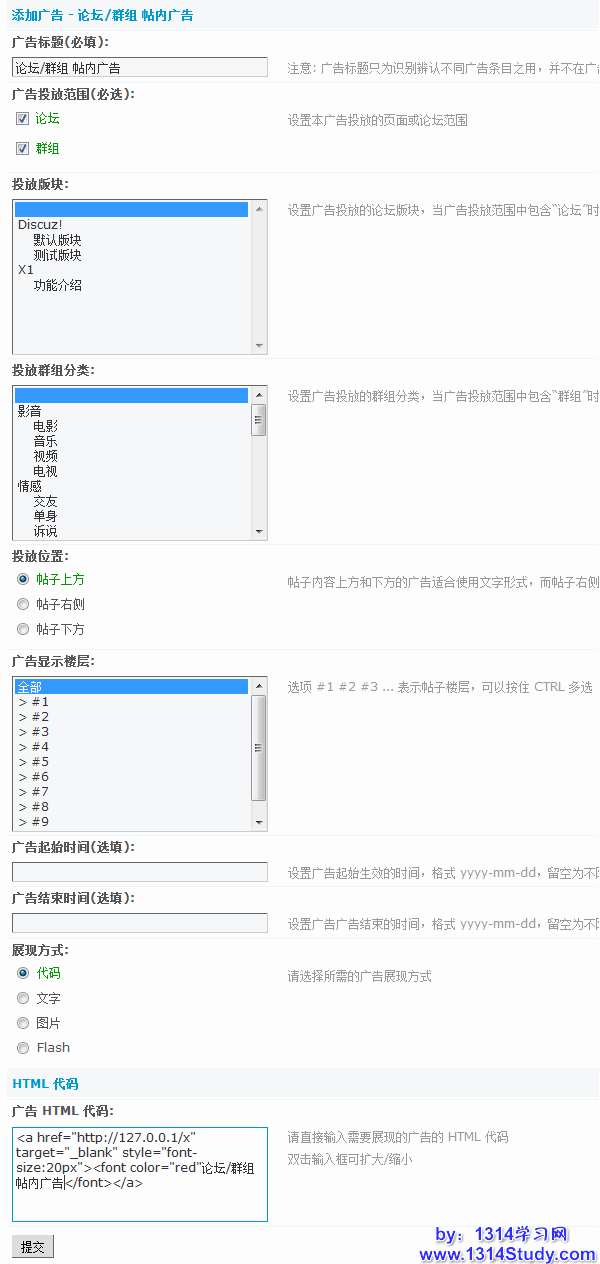Select the 帖子上方 radio button
600x1264 pixels.
pos(23,579)
